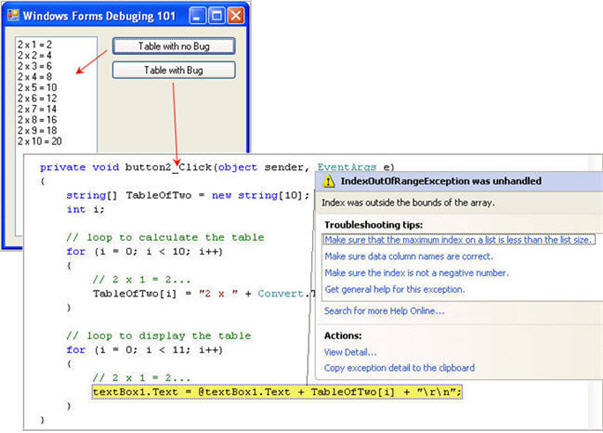Click 'Copy exception detail to the clipboard'
Image resolution: width=603 pixels, height=433 pixels.
point(399,368)
